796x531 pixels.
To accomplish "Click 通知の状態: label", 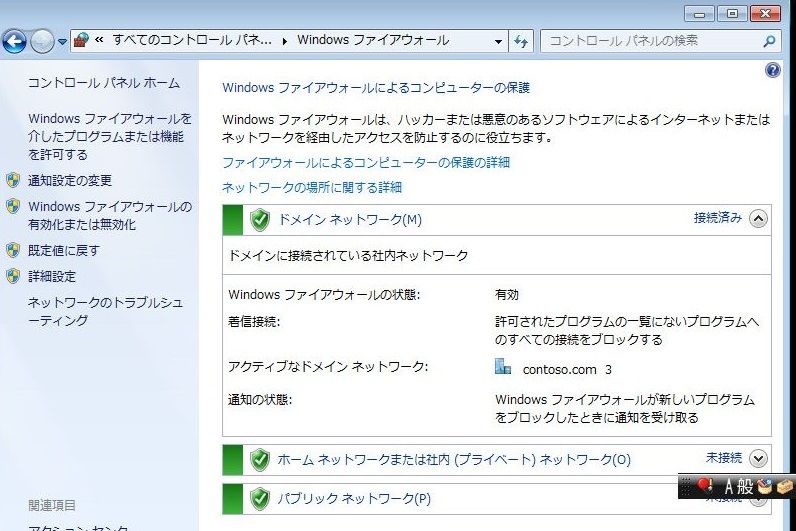I will pyautogui.click(x=260, y=400).
